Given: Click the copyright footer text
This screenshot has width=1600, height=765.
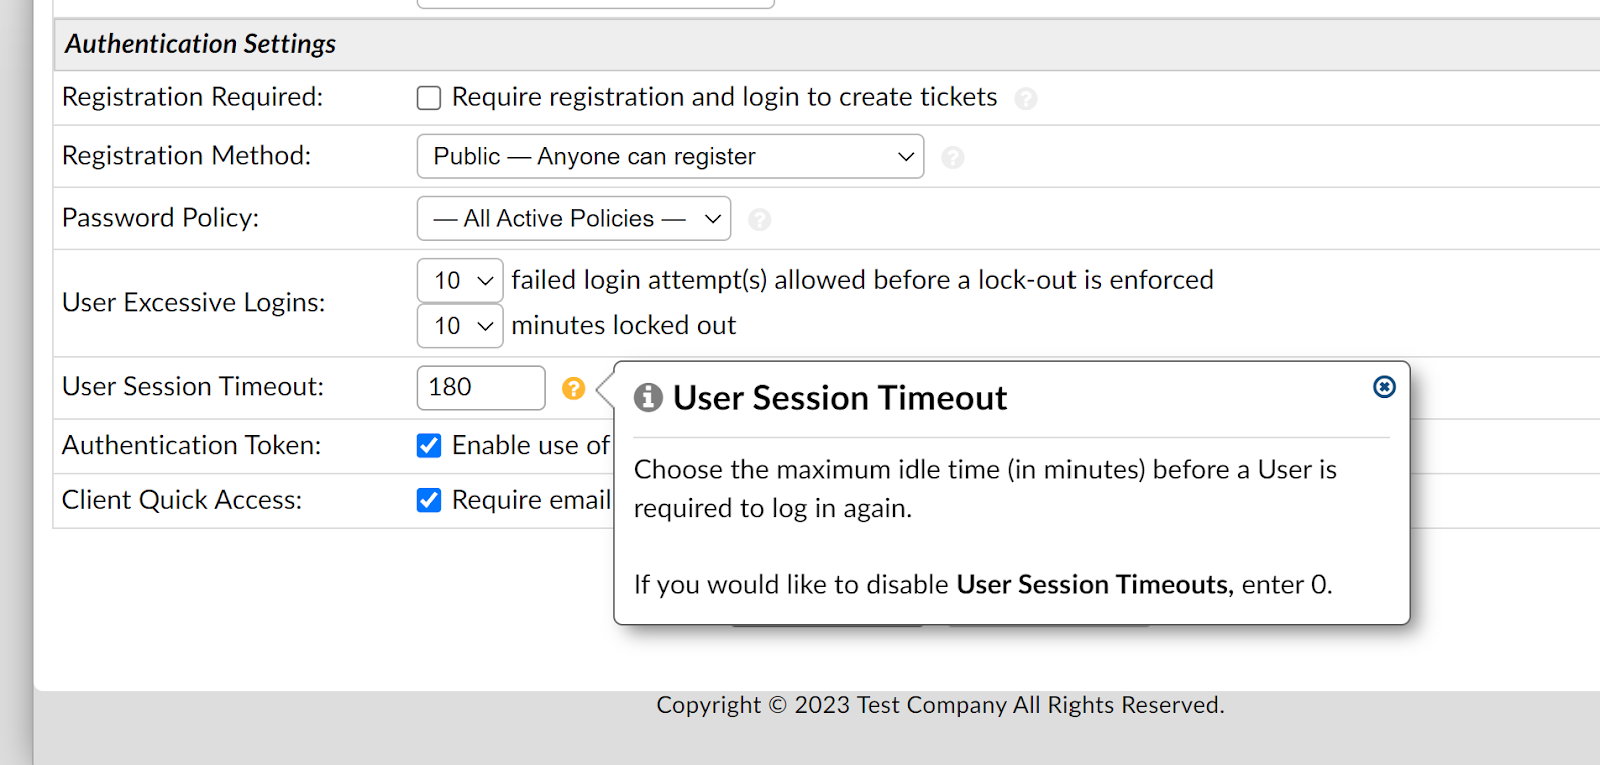Looking at the screenshot, I should 940,705.
